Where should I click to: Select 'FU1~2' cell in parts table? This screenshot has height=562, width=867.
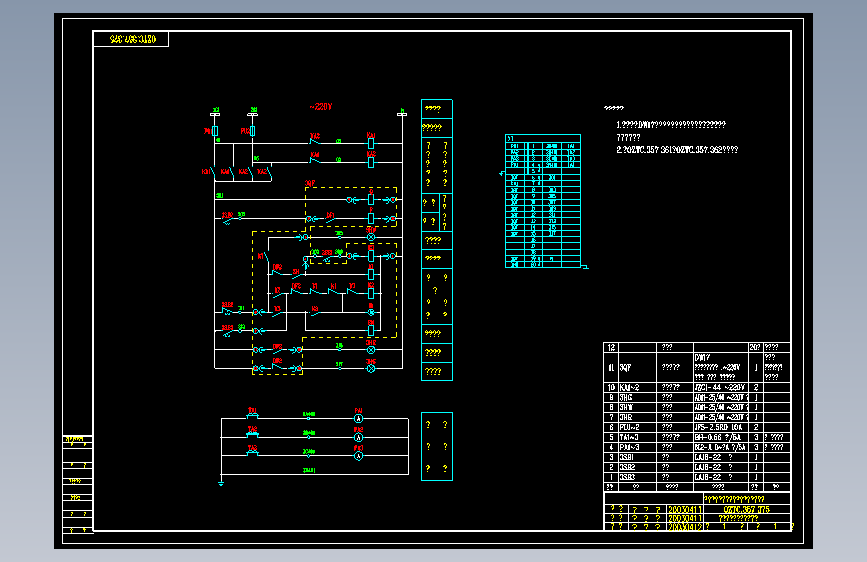click(637, 427)
